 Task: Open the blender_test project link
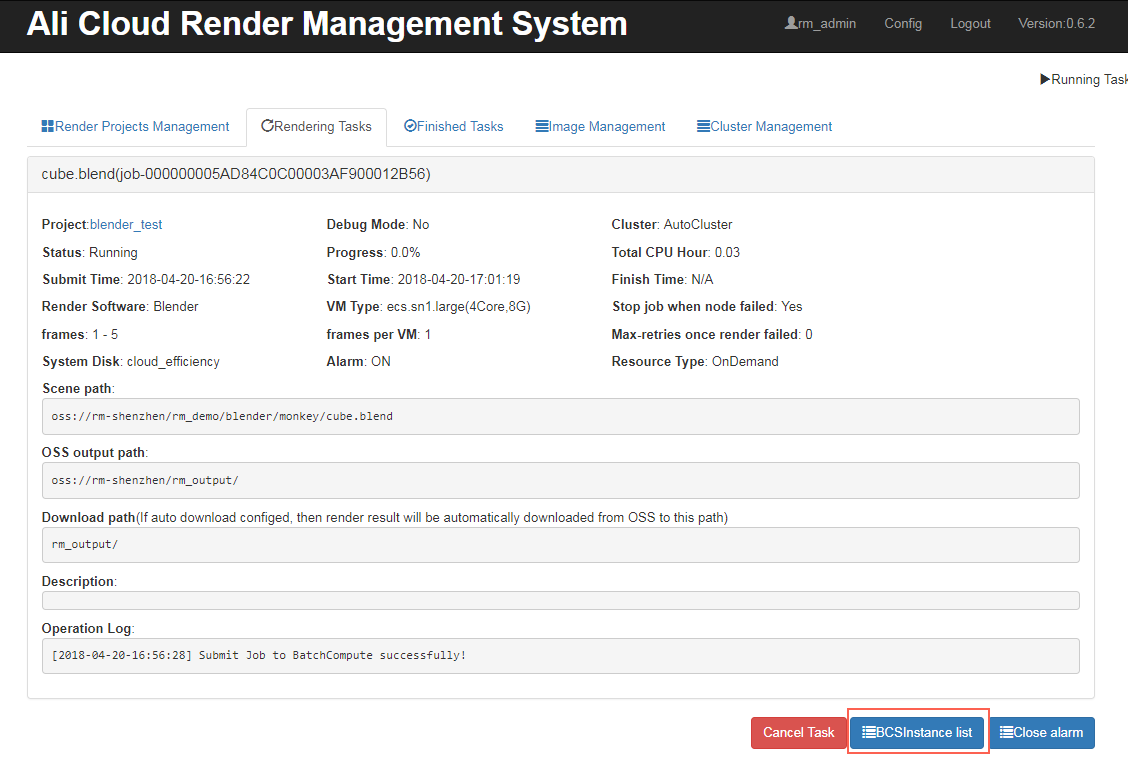[126, 225]
